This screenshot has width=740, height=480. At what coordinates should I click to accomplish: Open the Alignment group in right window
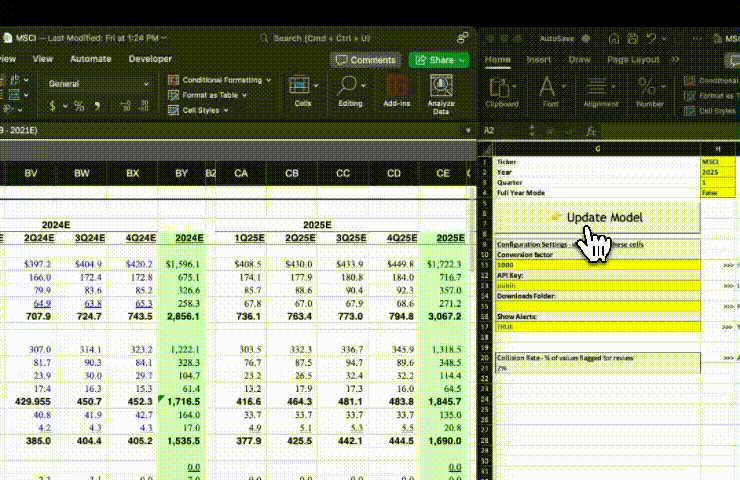pos(600,93)
